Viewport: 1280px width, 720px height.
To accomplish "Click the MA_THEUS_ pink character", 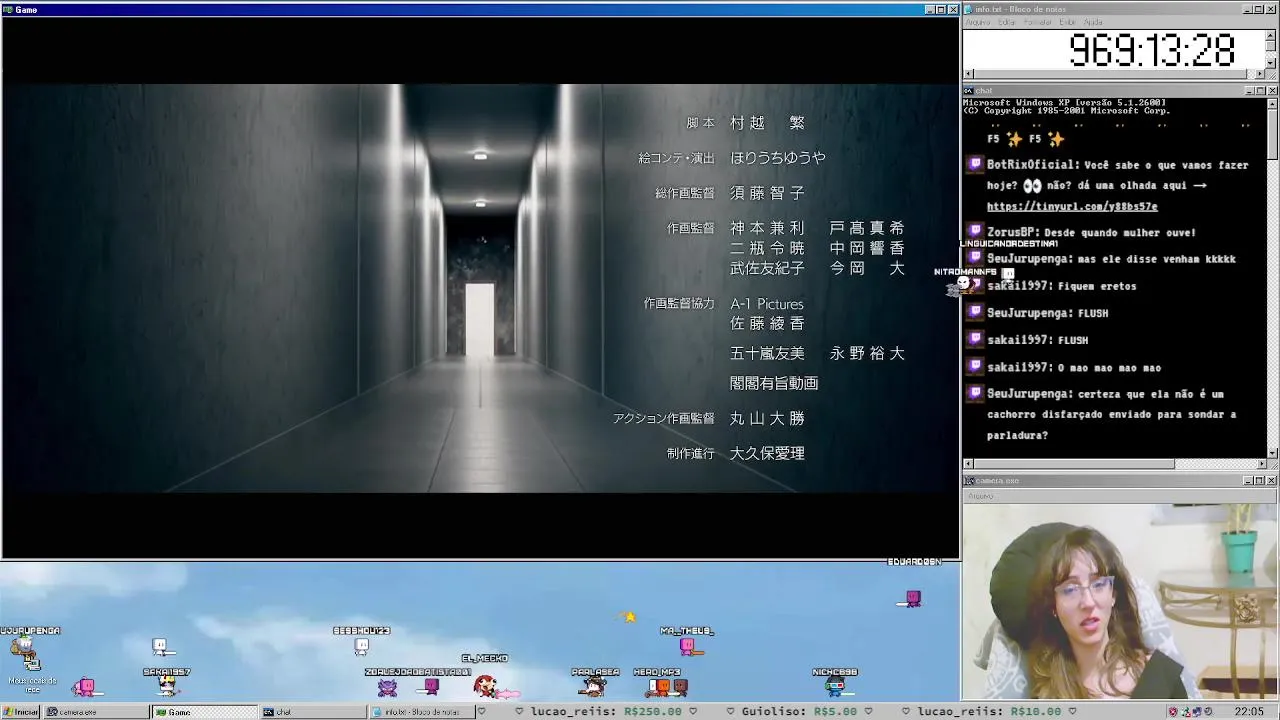I will 688,647.
